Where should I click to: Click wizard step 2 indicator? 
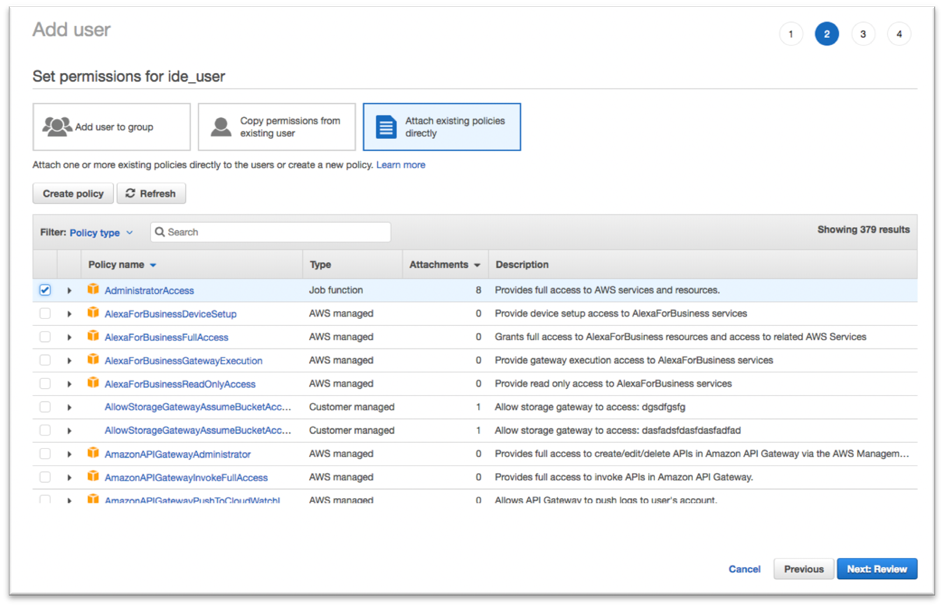tap(827, 34)
